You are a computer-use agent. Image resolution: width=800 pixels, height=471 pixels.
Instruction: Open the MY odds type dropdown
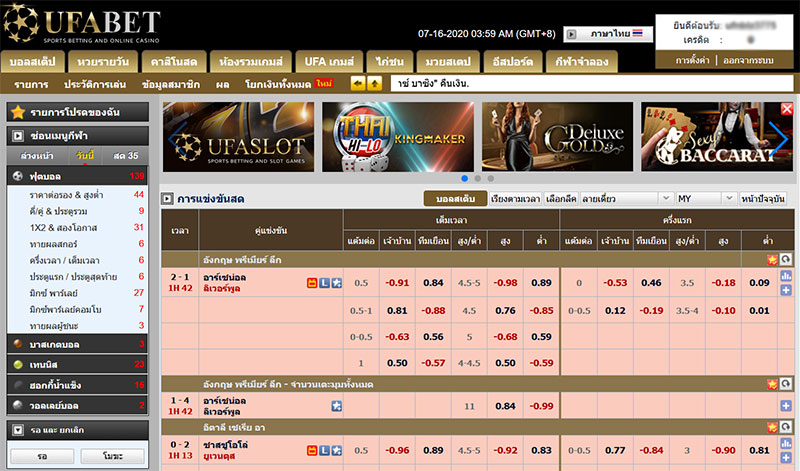[706, 199]
